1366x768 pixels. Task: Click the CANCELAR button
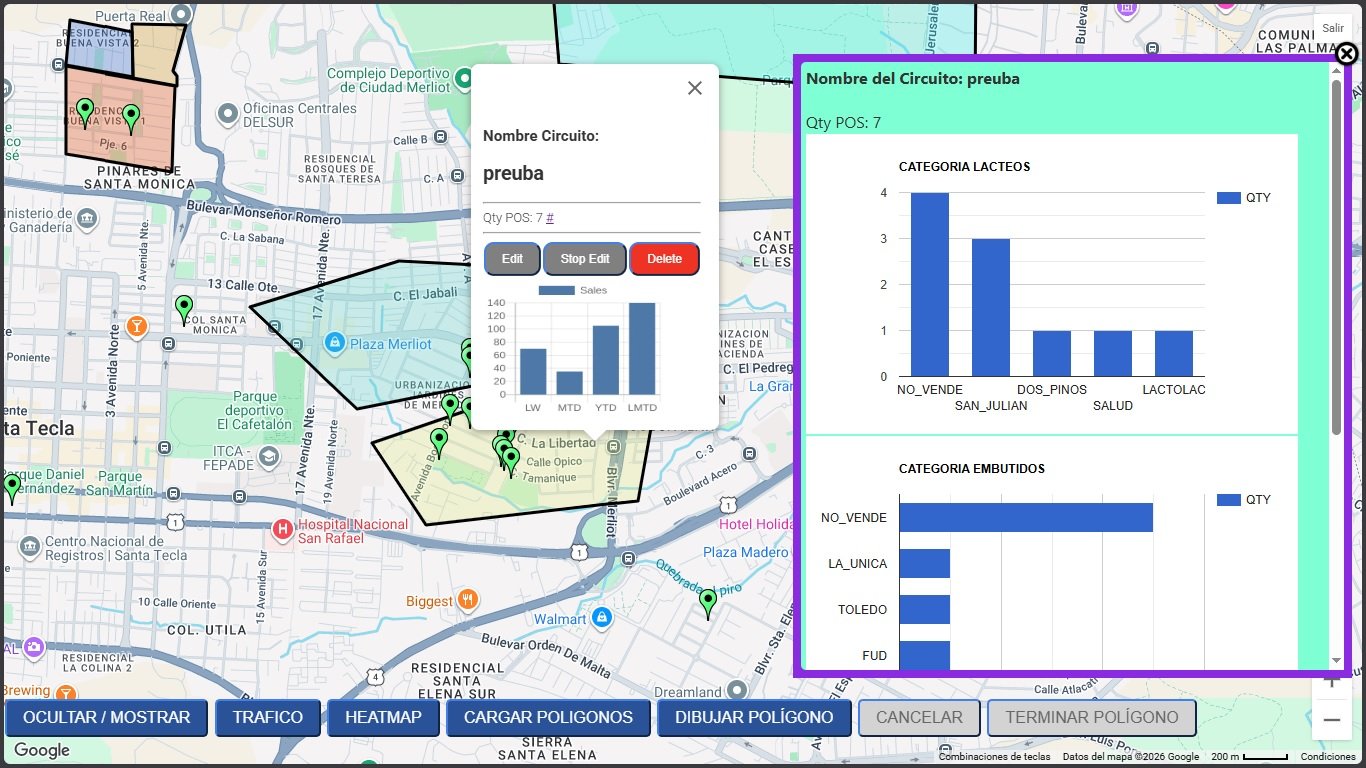pyautogui.click(x=919, y=717)
